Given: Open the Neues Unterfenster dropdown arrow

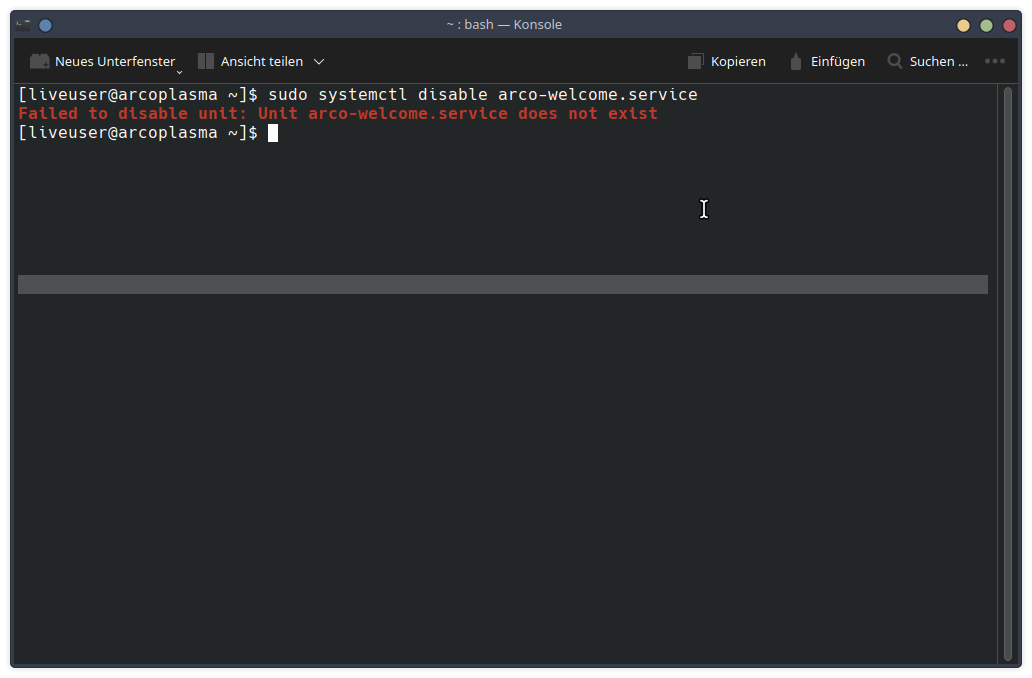Looking at the screenshot, I should (179, 71).
